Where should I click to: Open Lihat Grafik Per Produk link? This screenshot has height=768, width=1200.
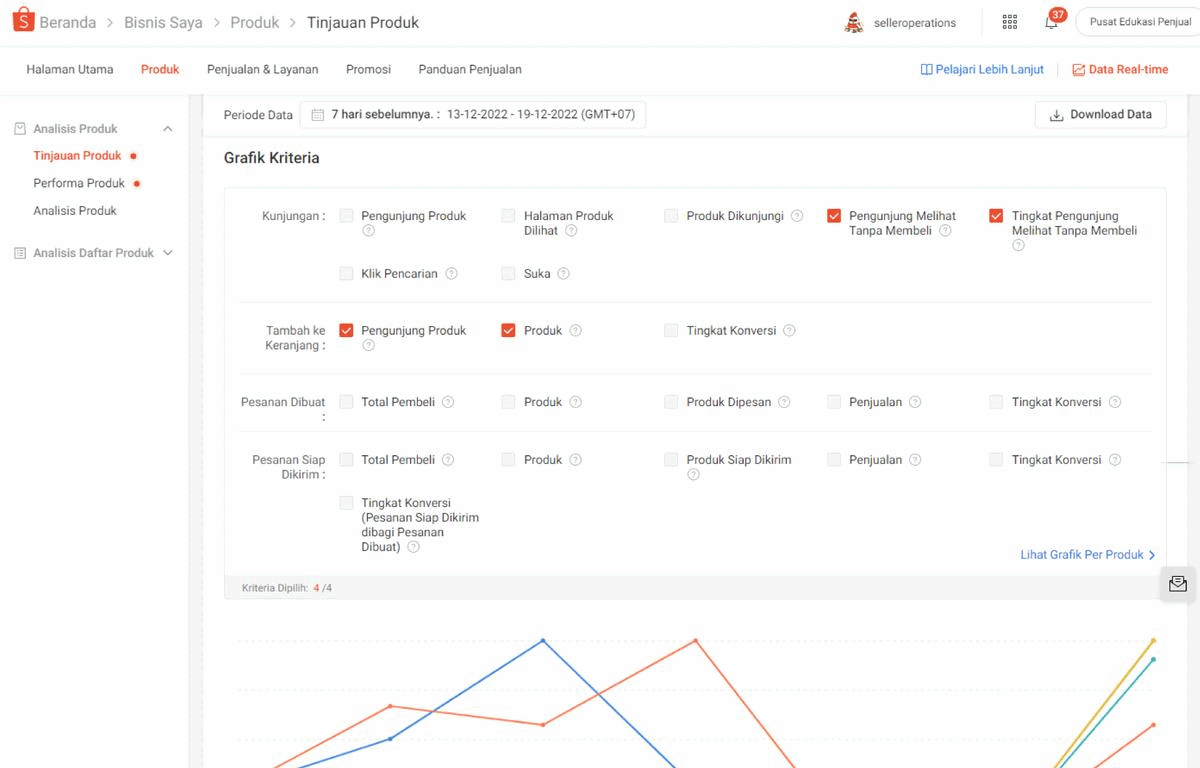point(1085,554)
